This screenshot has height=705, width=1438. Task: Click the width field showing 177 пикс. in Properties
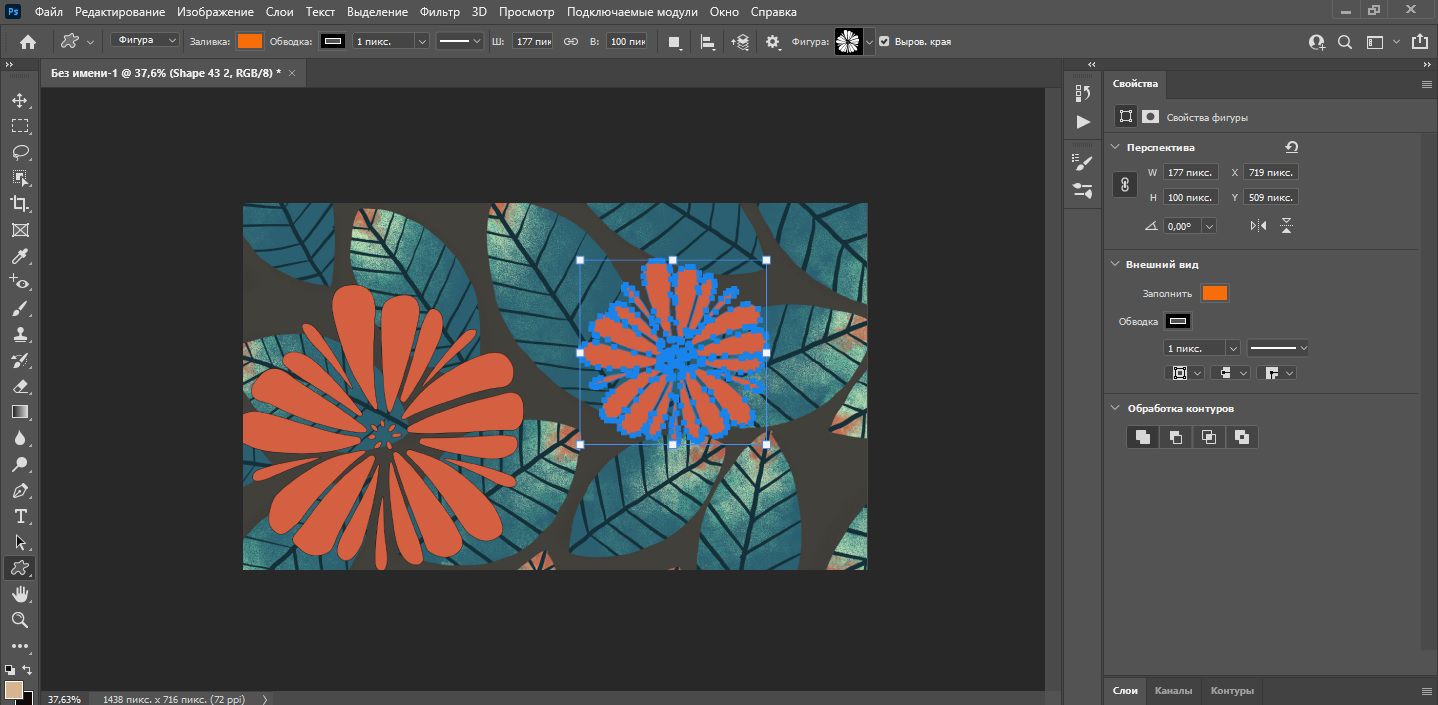click(x=1190, y=172)
